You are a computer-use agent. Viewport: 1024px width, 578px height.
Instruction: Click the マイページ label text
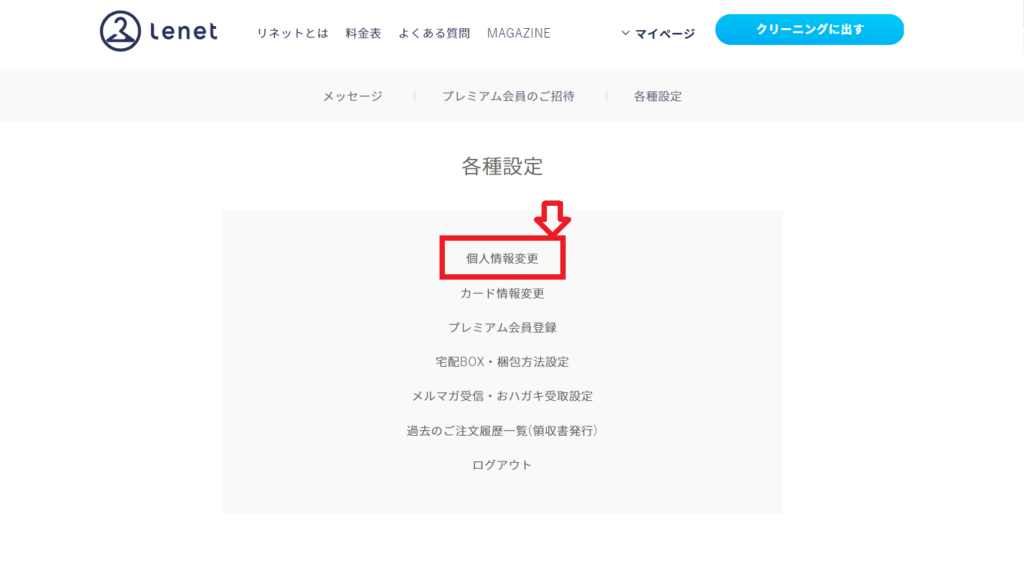point(665,33)
